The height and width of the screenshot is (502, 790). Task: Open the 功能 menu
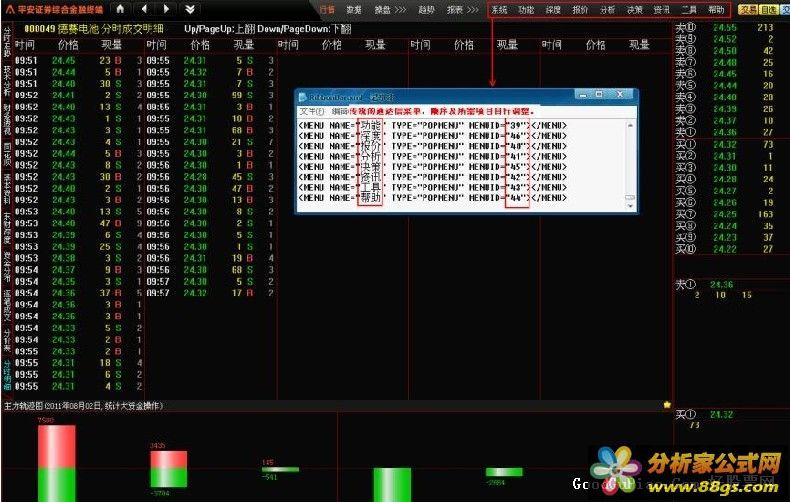tap(526, 10)
